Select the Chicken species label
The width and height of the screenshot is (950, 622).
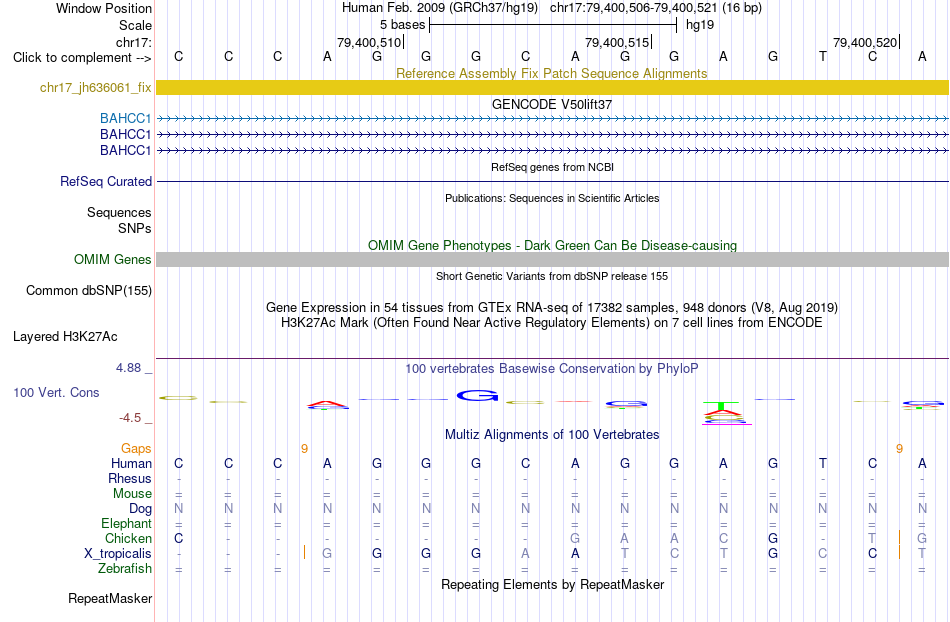tap(128, 538)
